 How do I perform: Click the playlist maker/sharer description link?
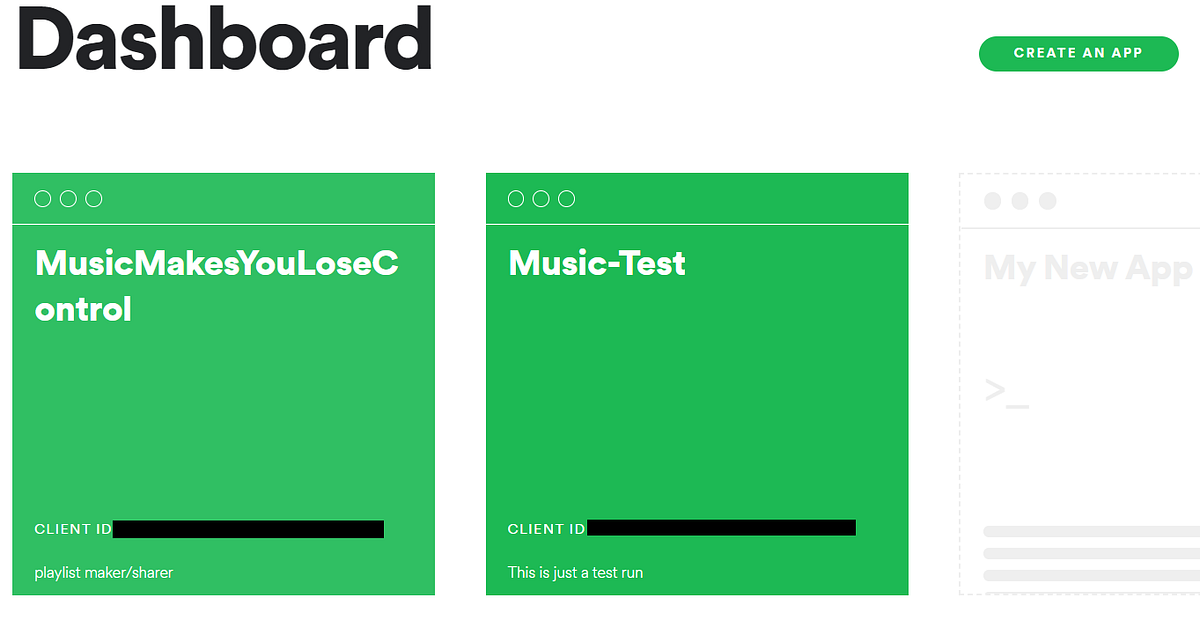tap(103, 572)
